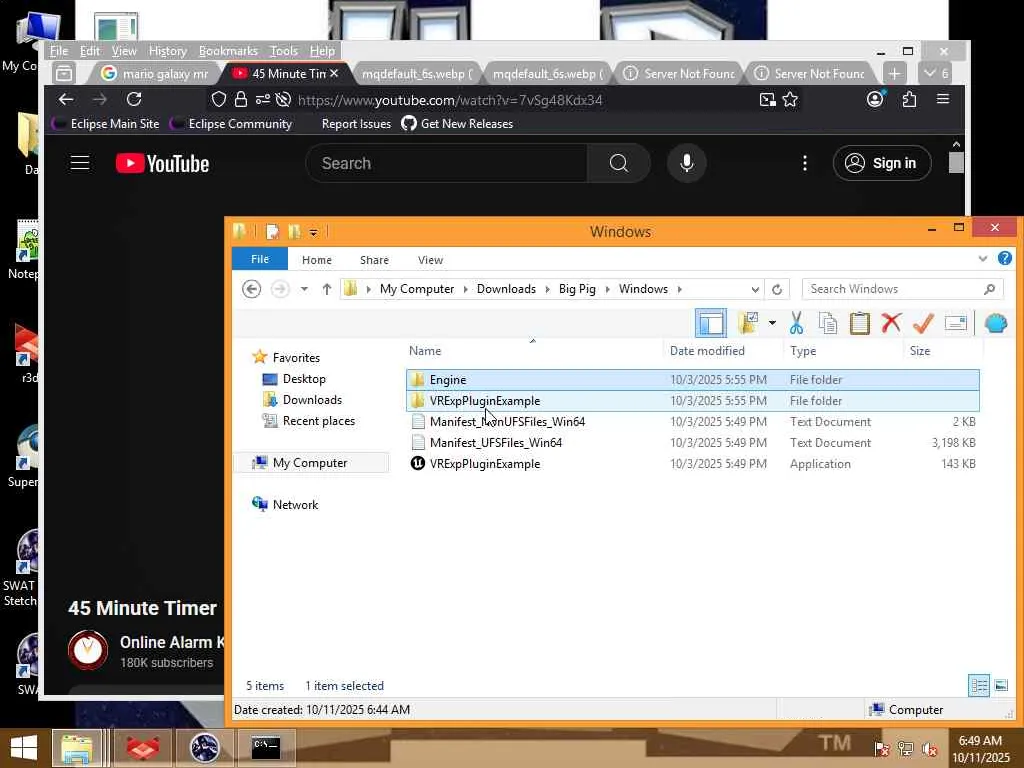
Task: Open the browser hamburger application menu
Action: click(x=942, y=99)
